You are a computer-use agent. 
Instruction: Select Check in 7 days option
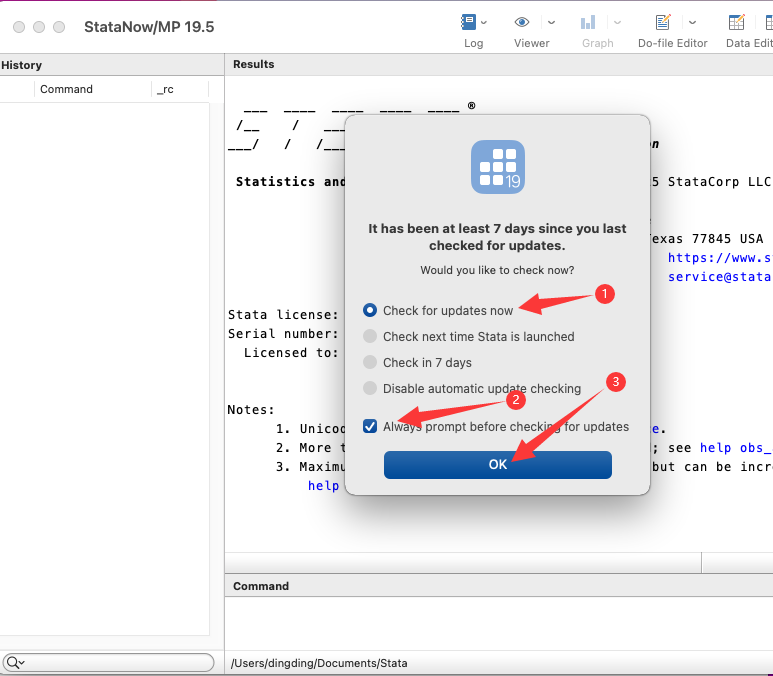(x=370, y=362)
